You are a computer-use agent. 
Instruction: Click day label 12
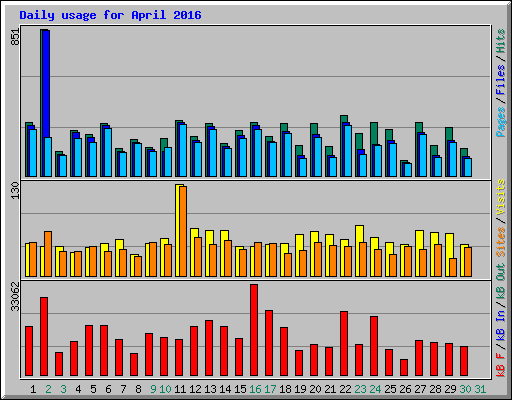point(195,389)
